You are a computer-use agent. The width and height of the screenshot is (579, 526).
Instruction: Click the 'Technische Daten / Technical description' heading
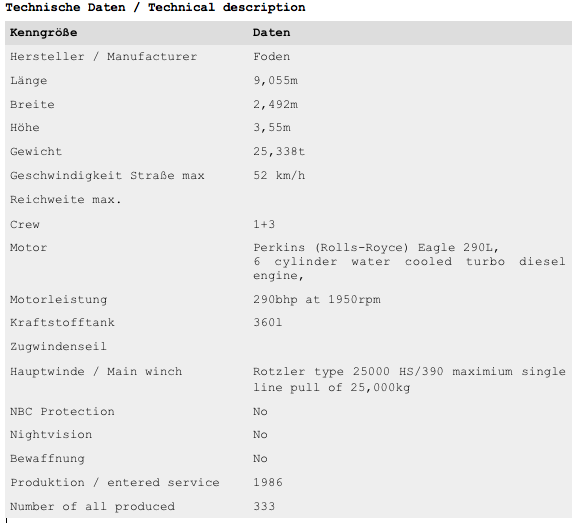click(155, 7)
